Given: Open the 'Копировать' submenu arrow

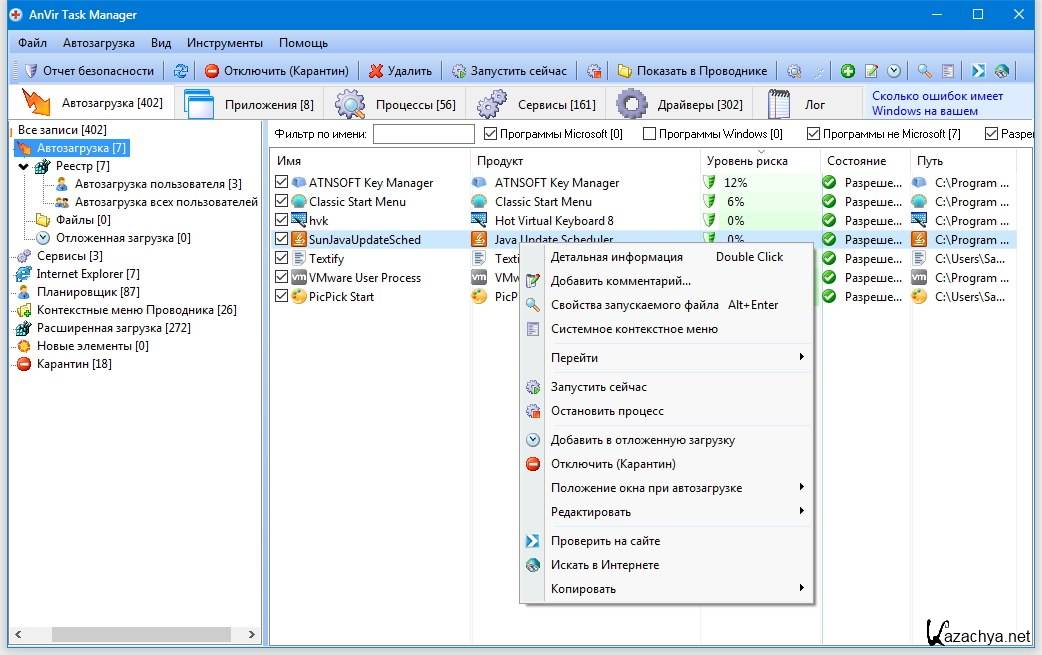Looking at the screenshot, I should pos(801,589).
